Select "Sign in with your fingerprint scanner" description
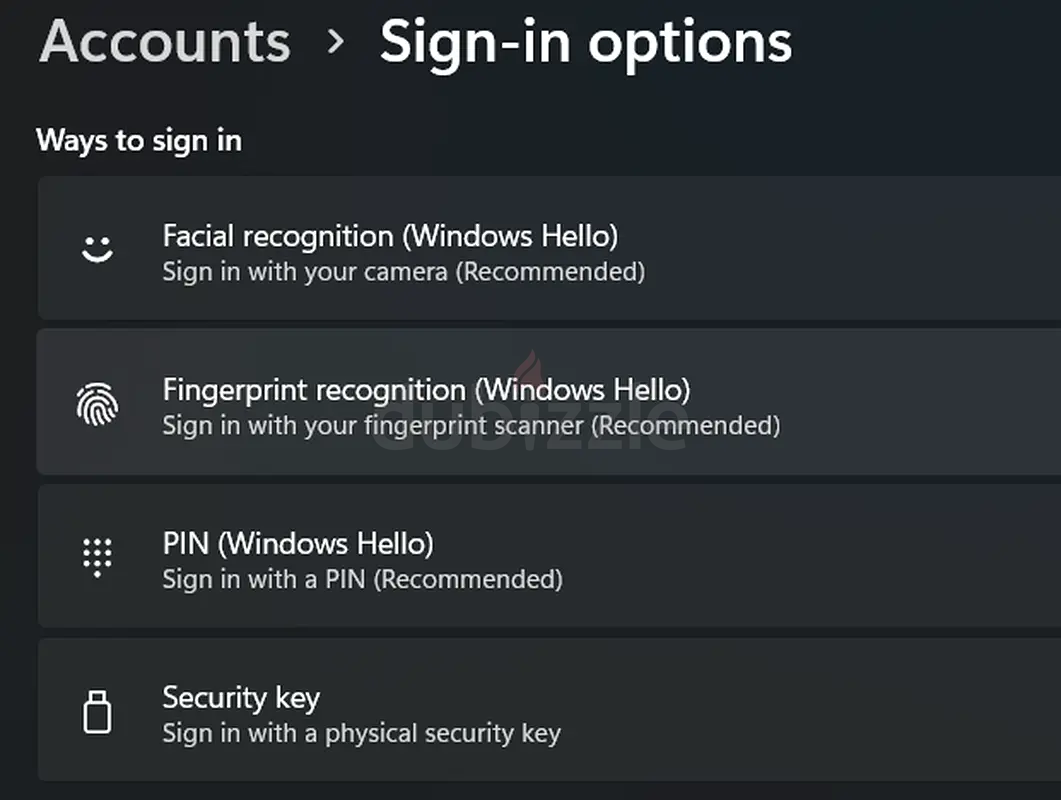 coord(373,426)
